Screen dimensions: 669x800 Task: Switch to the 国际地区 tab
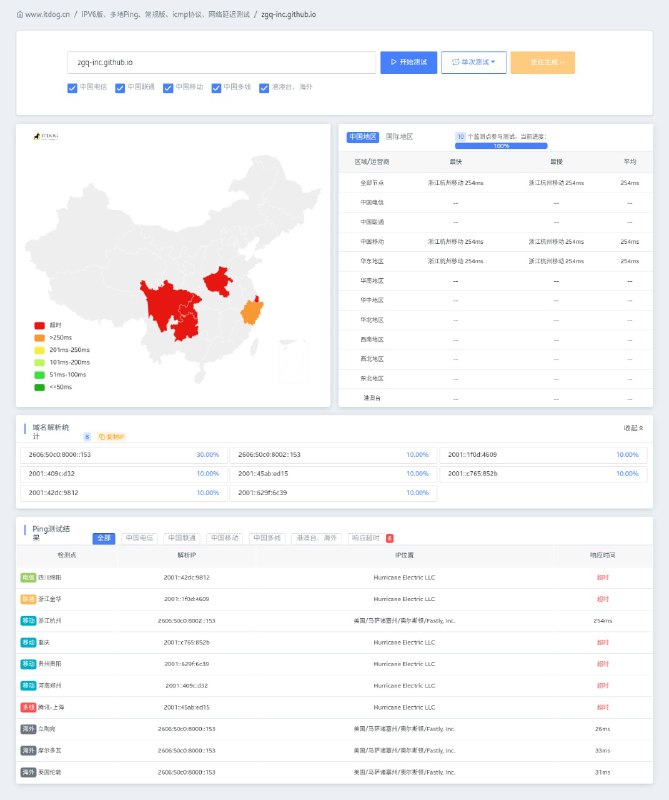tap(400, 137)
